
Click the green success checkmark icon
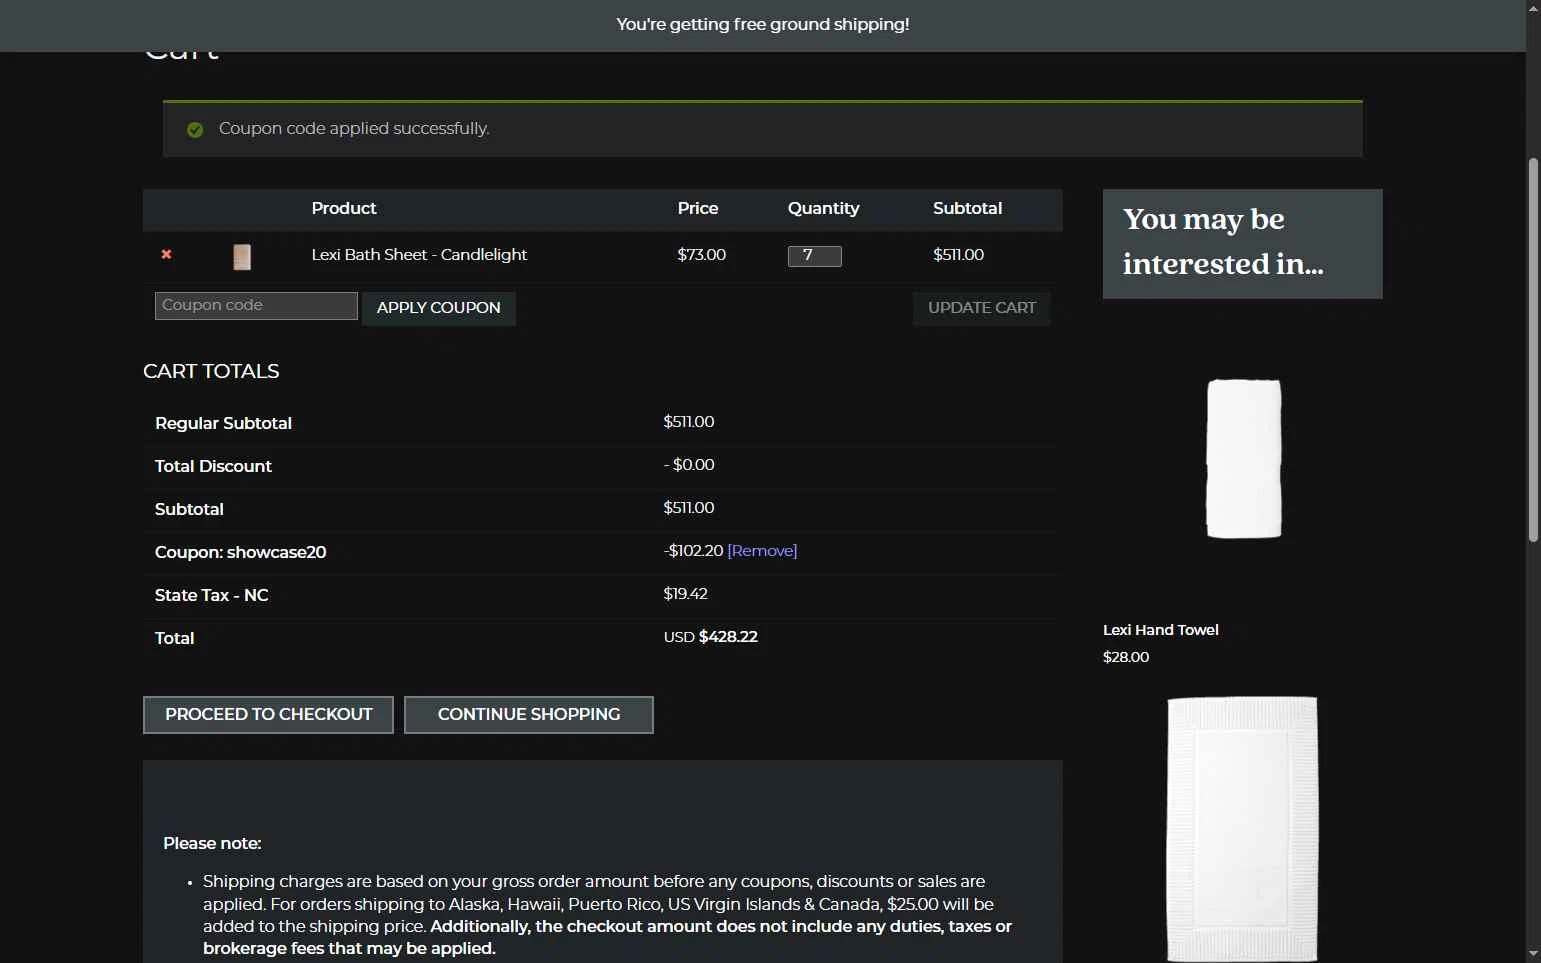195,130
